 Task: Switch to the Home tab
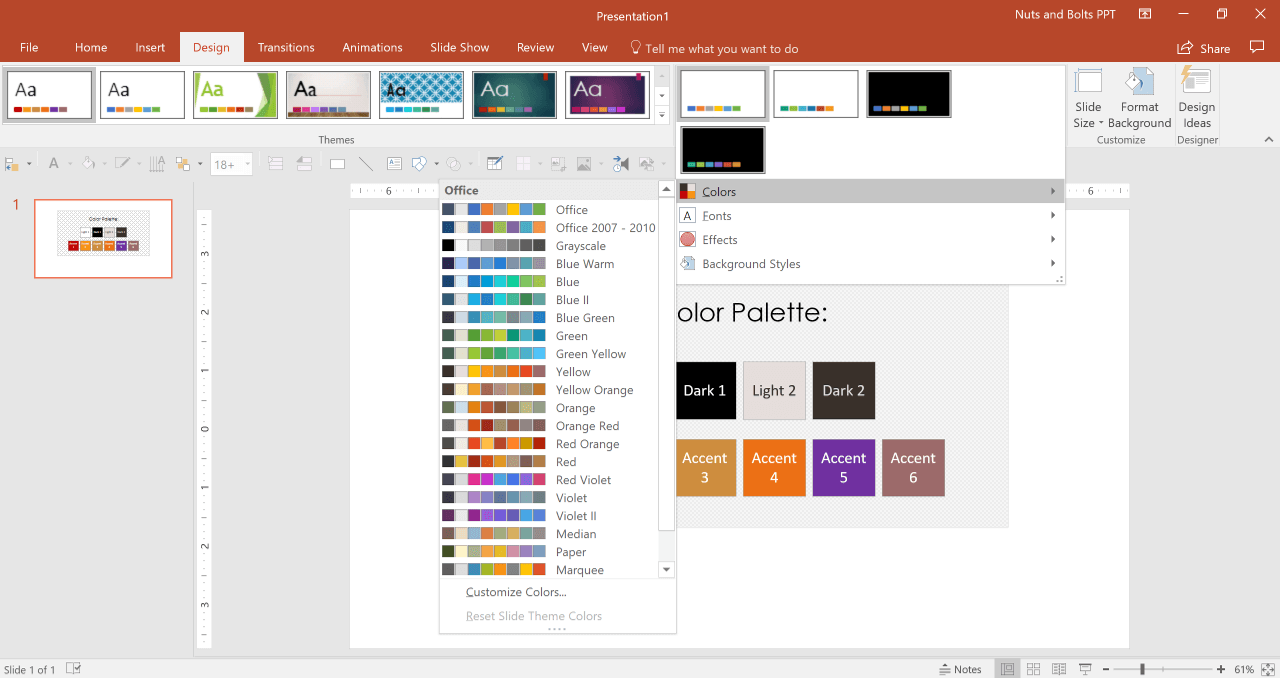click(91, 47)
